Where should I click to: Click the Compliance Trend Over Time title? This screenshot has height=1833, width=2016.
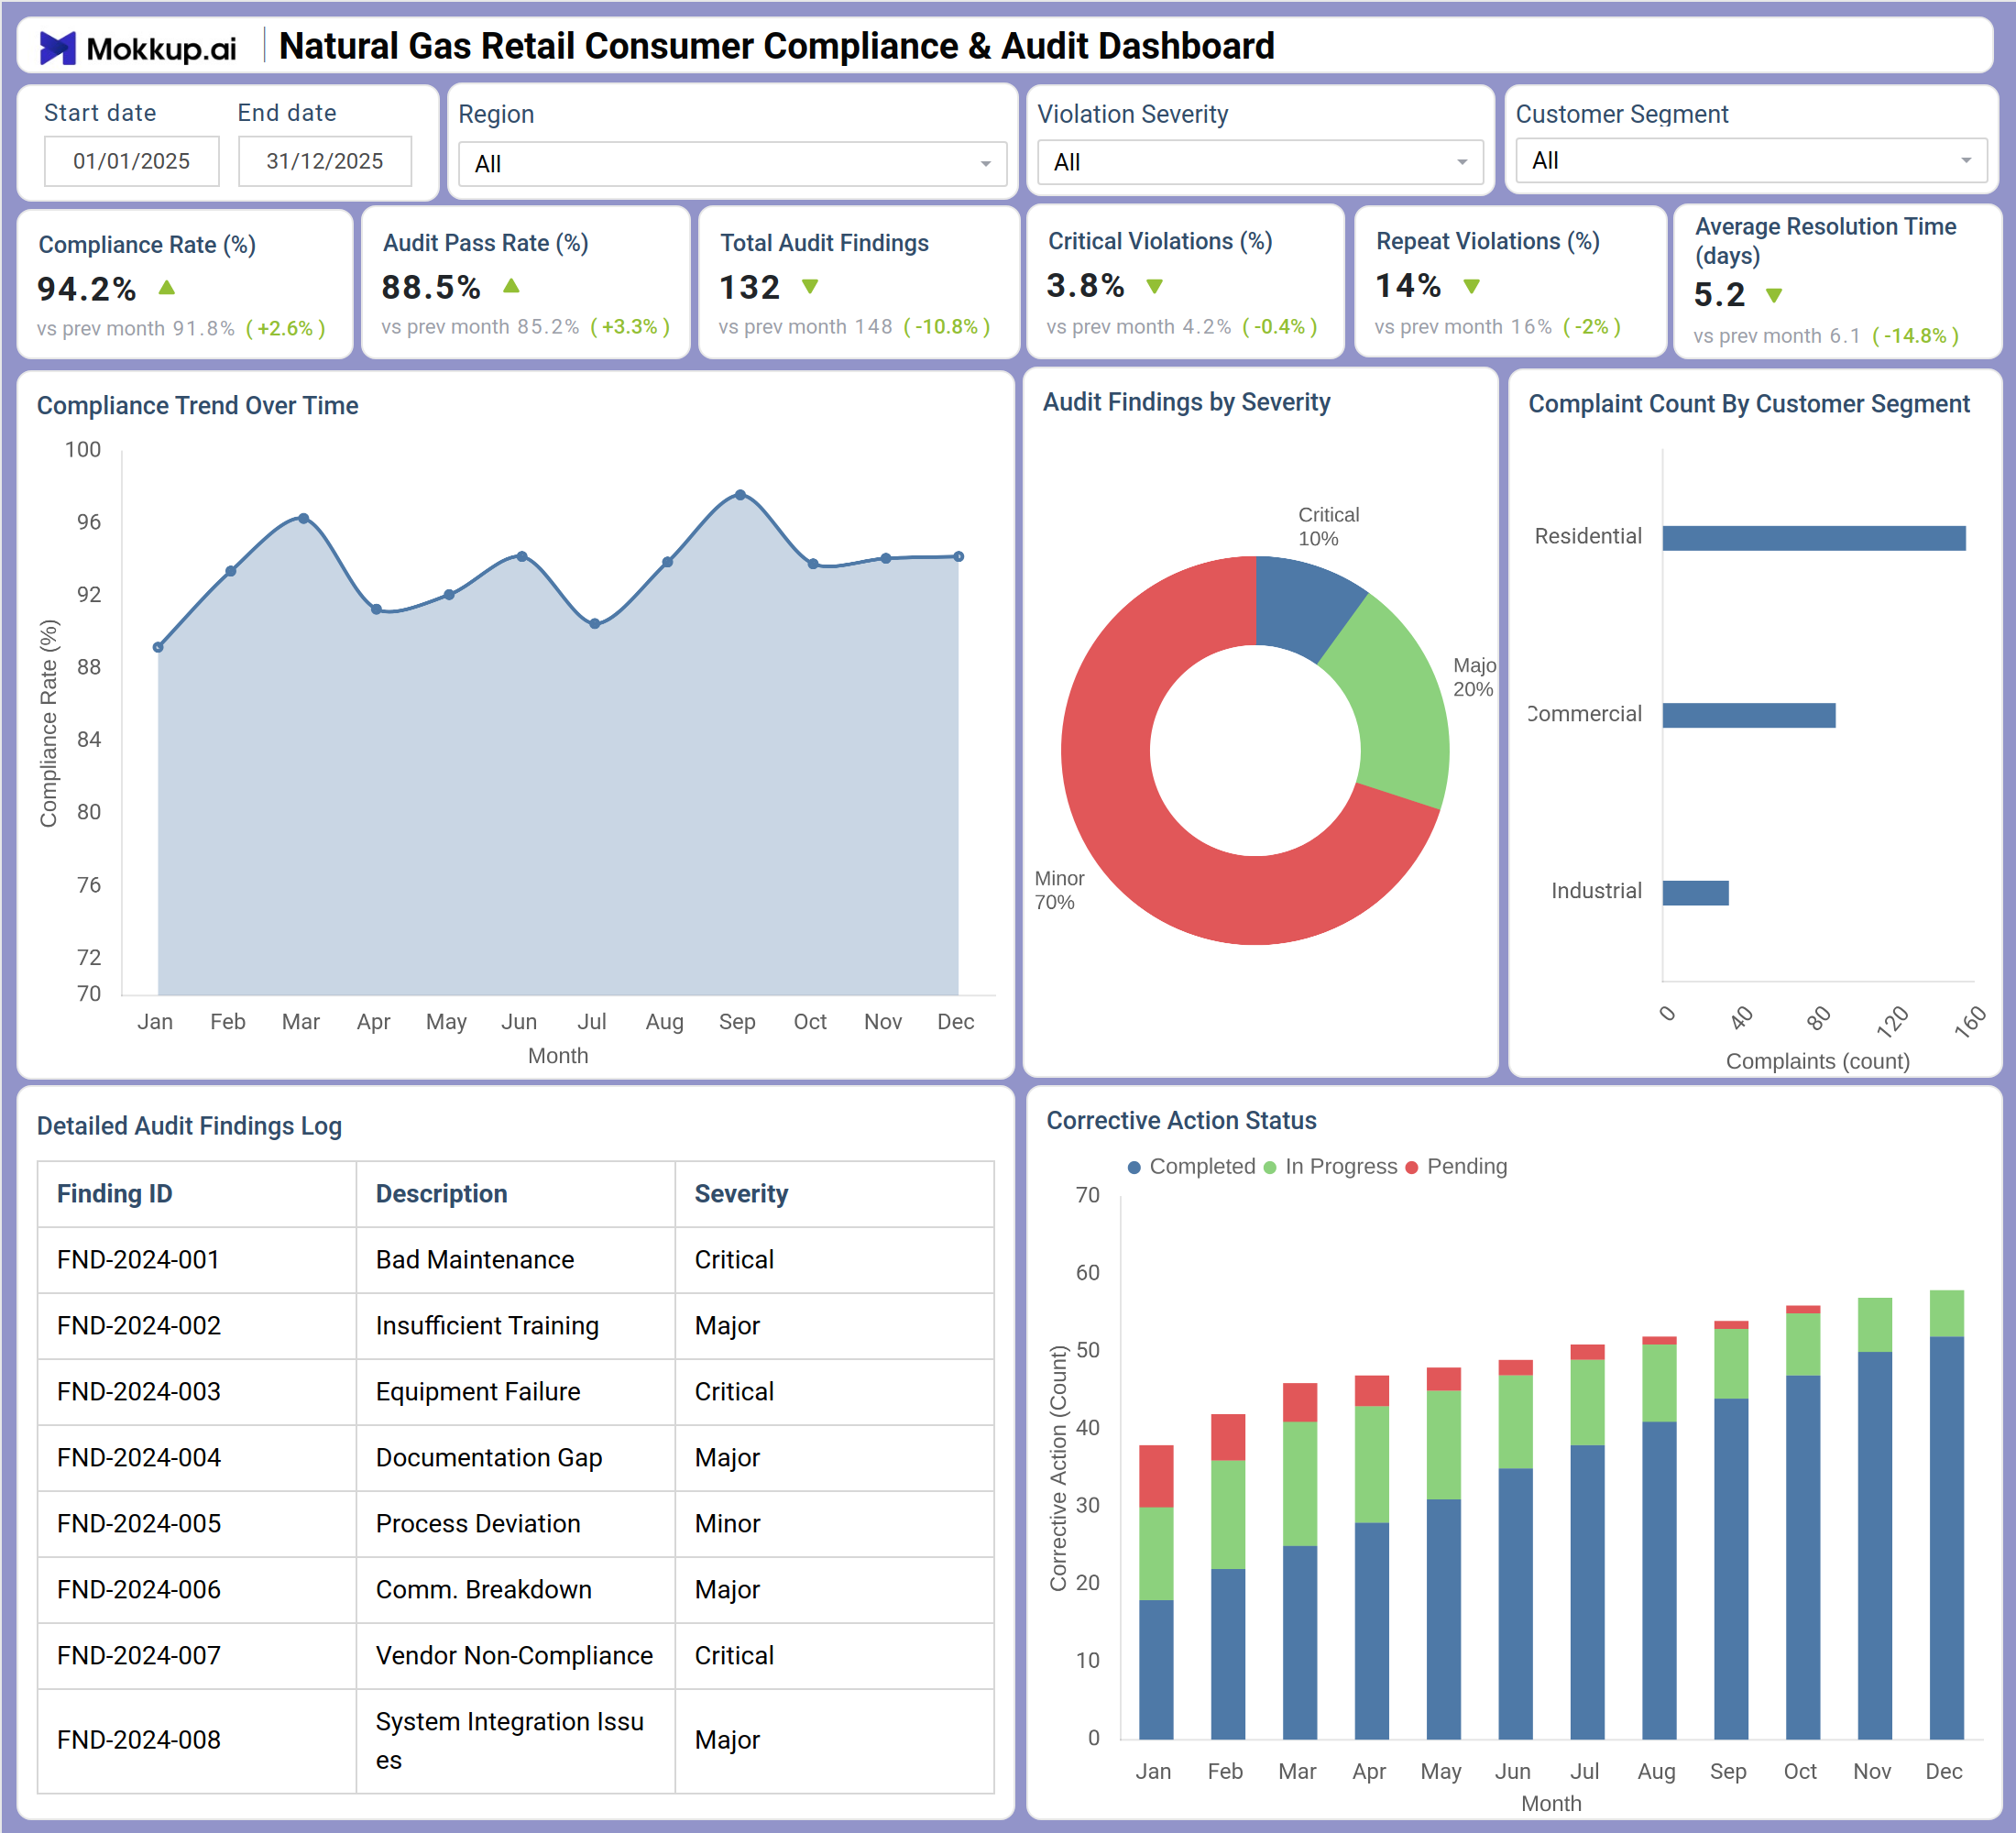point(198,405)
